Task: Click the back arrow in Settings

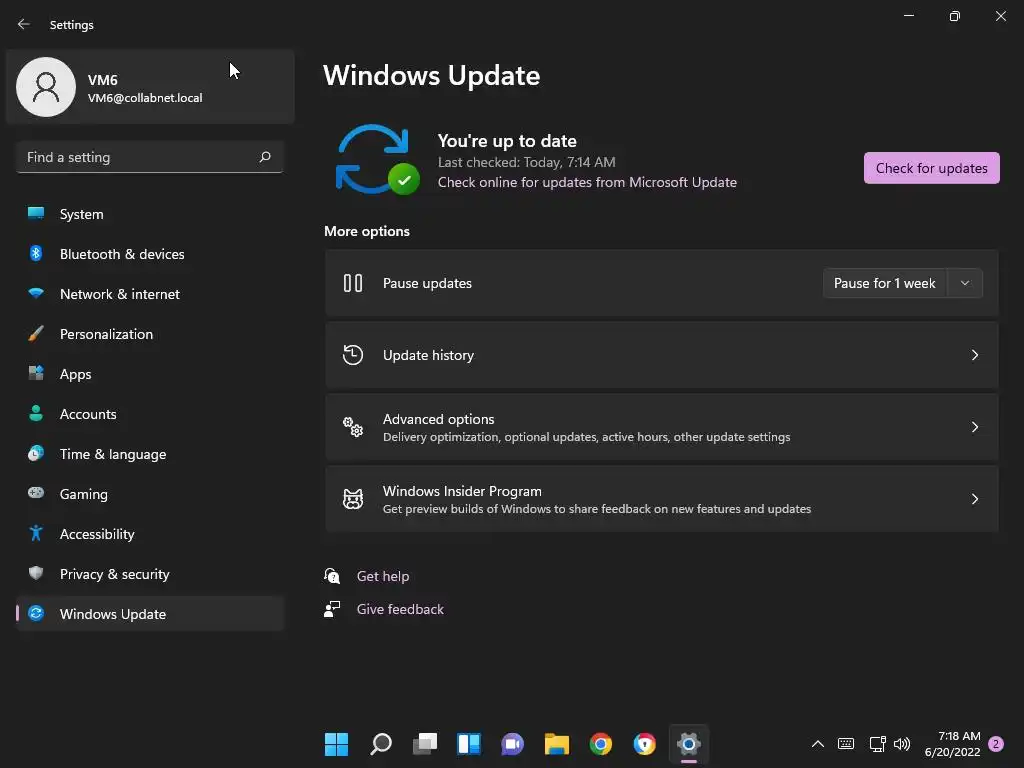Action: [x=24, y=24]
